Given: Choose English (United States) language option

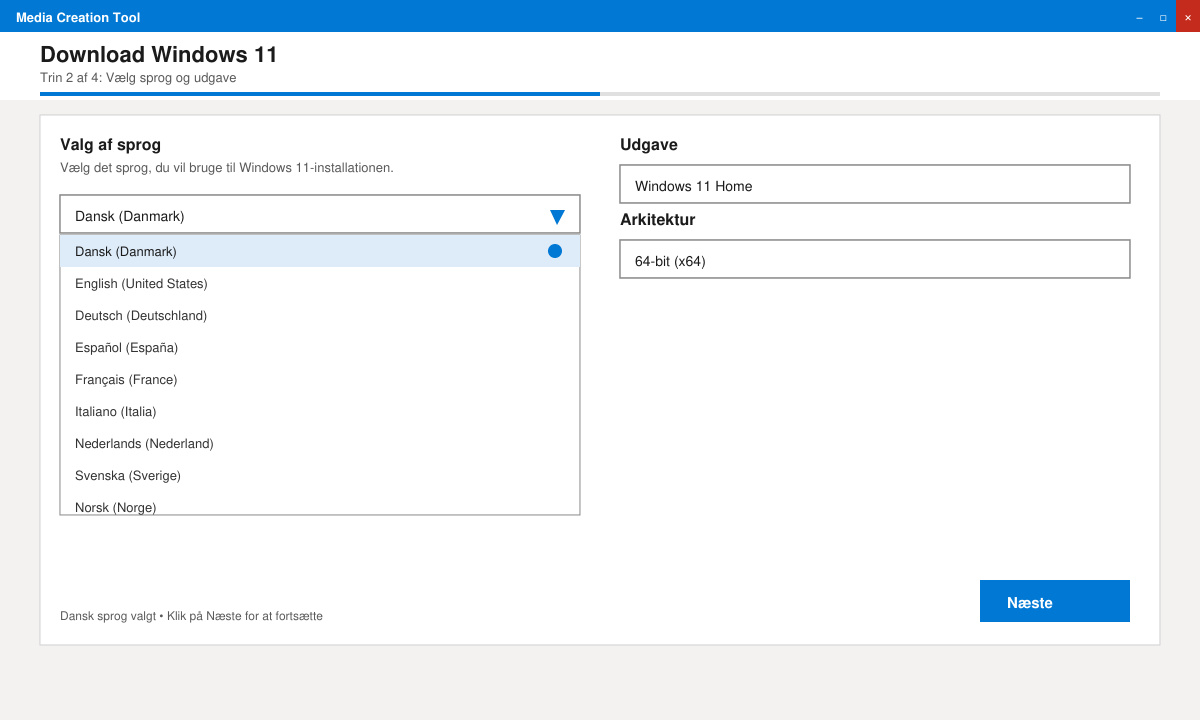Looking at the screenshot, I should [320, 283].
